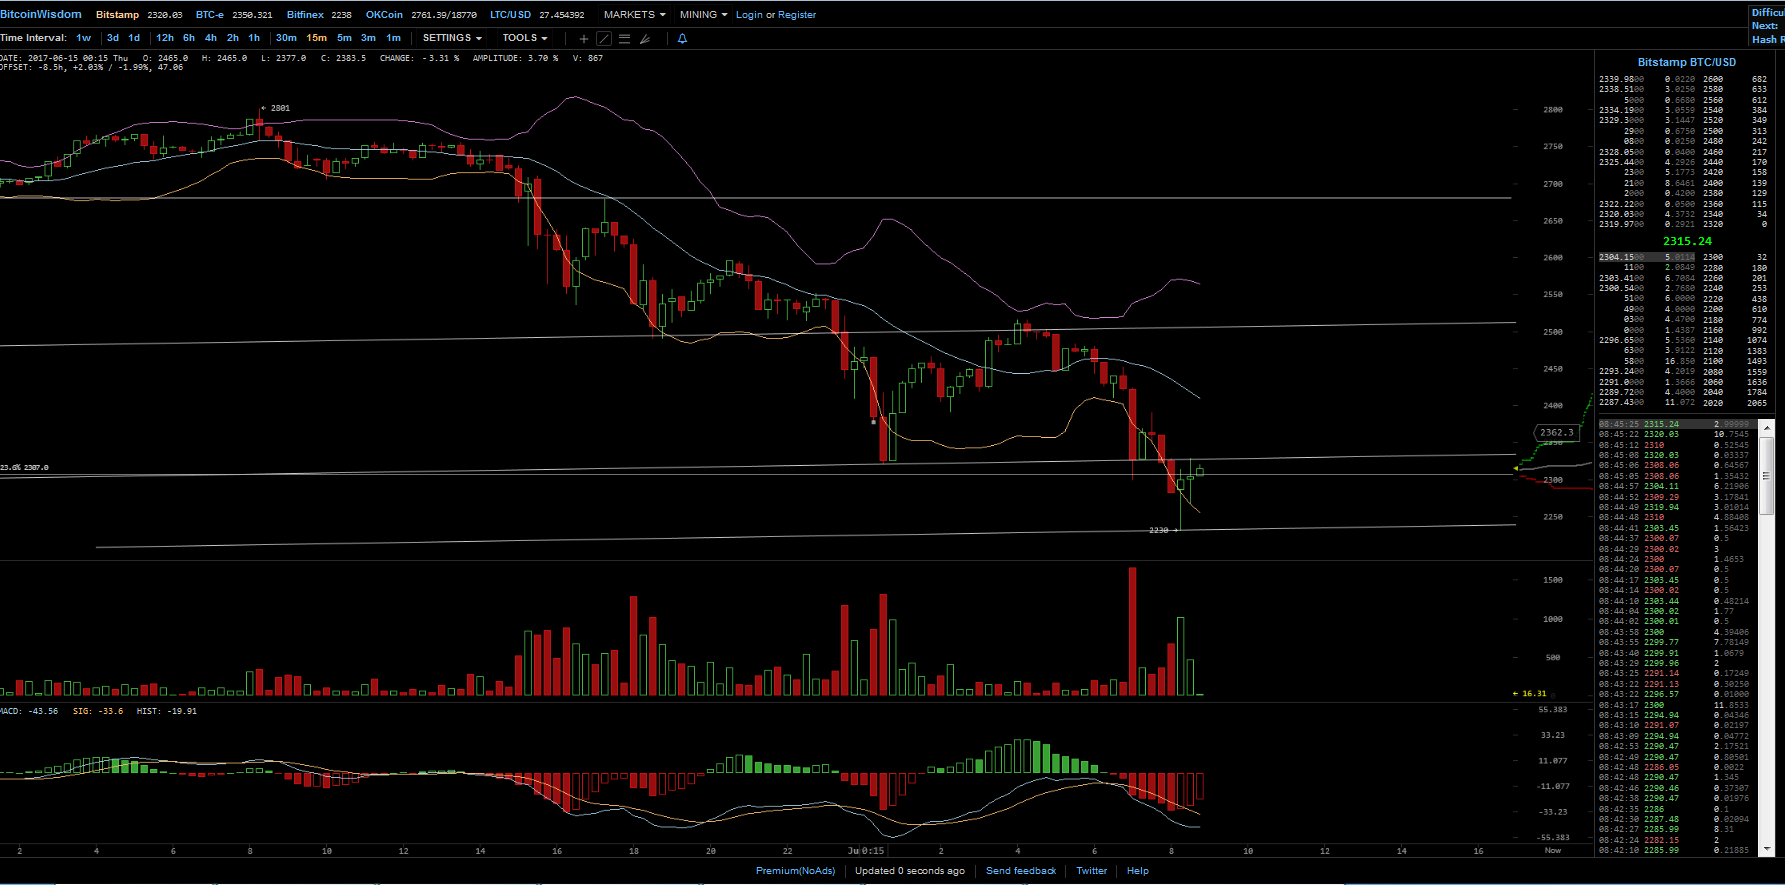Expand the TOOLS dropdown
Viewport: 1785px width, 885px height.
pyautogui.click(x=525, y=38)
